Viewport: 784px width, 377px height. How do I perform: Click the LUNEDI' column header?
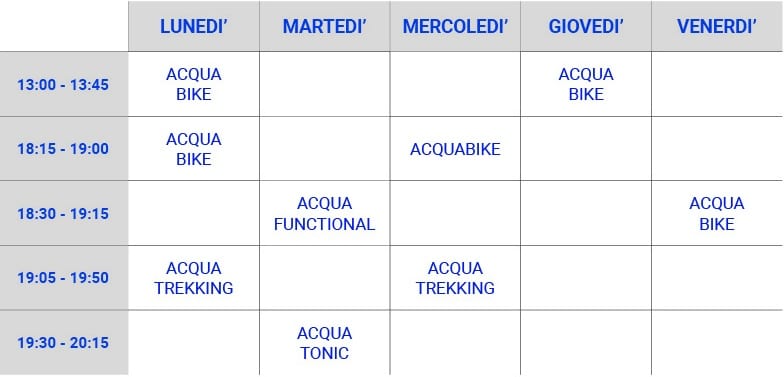pos(194,26)
